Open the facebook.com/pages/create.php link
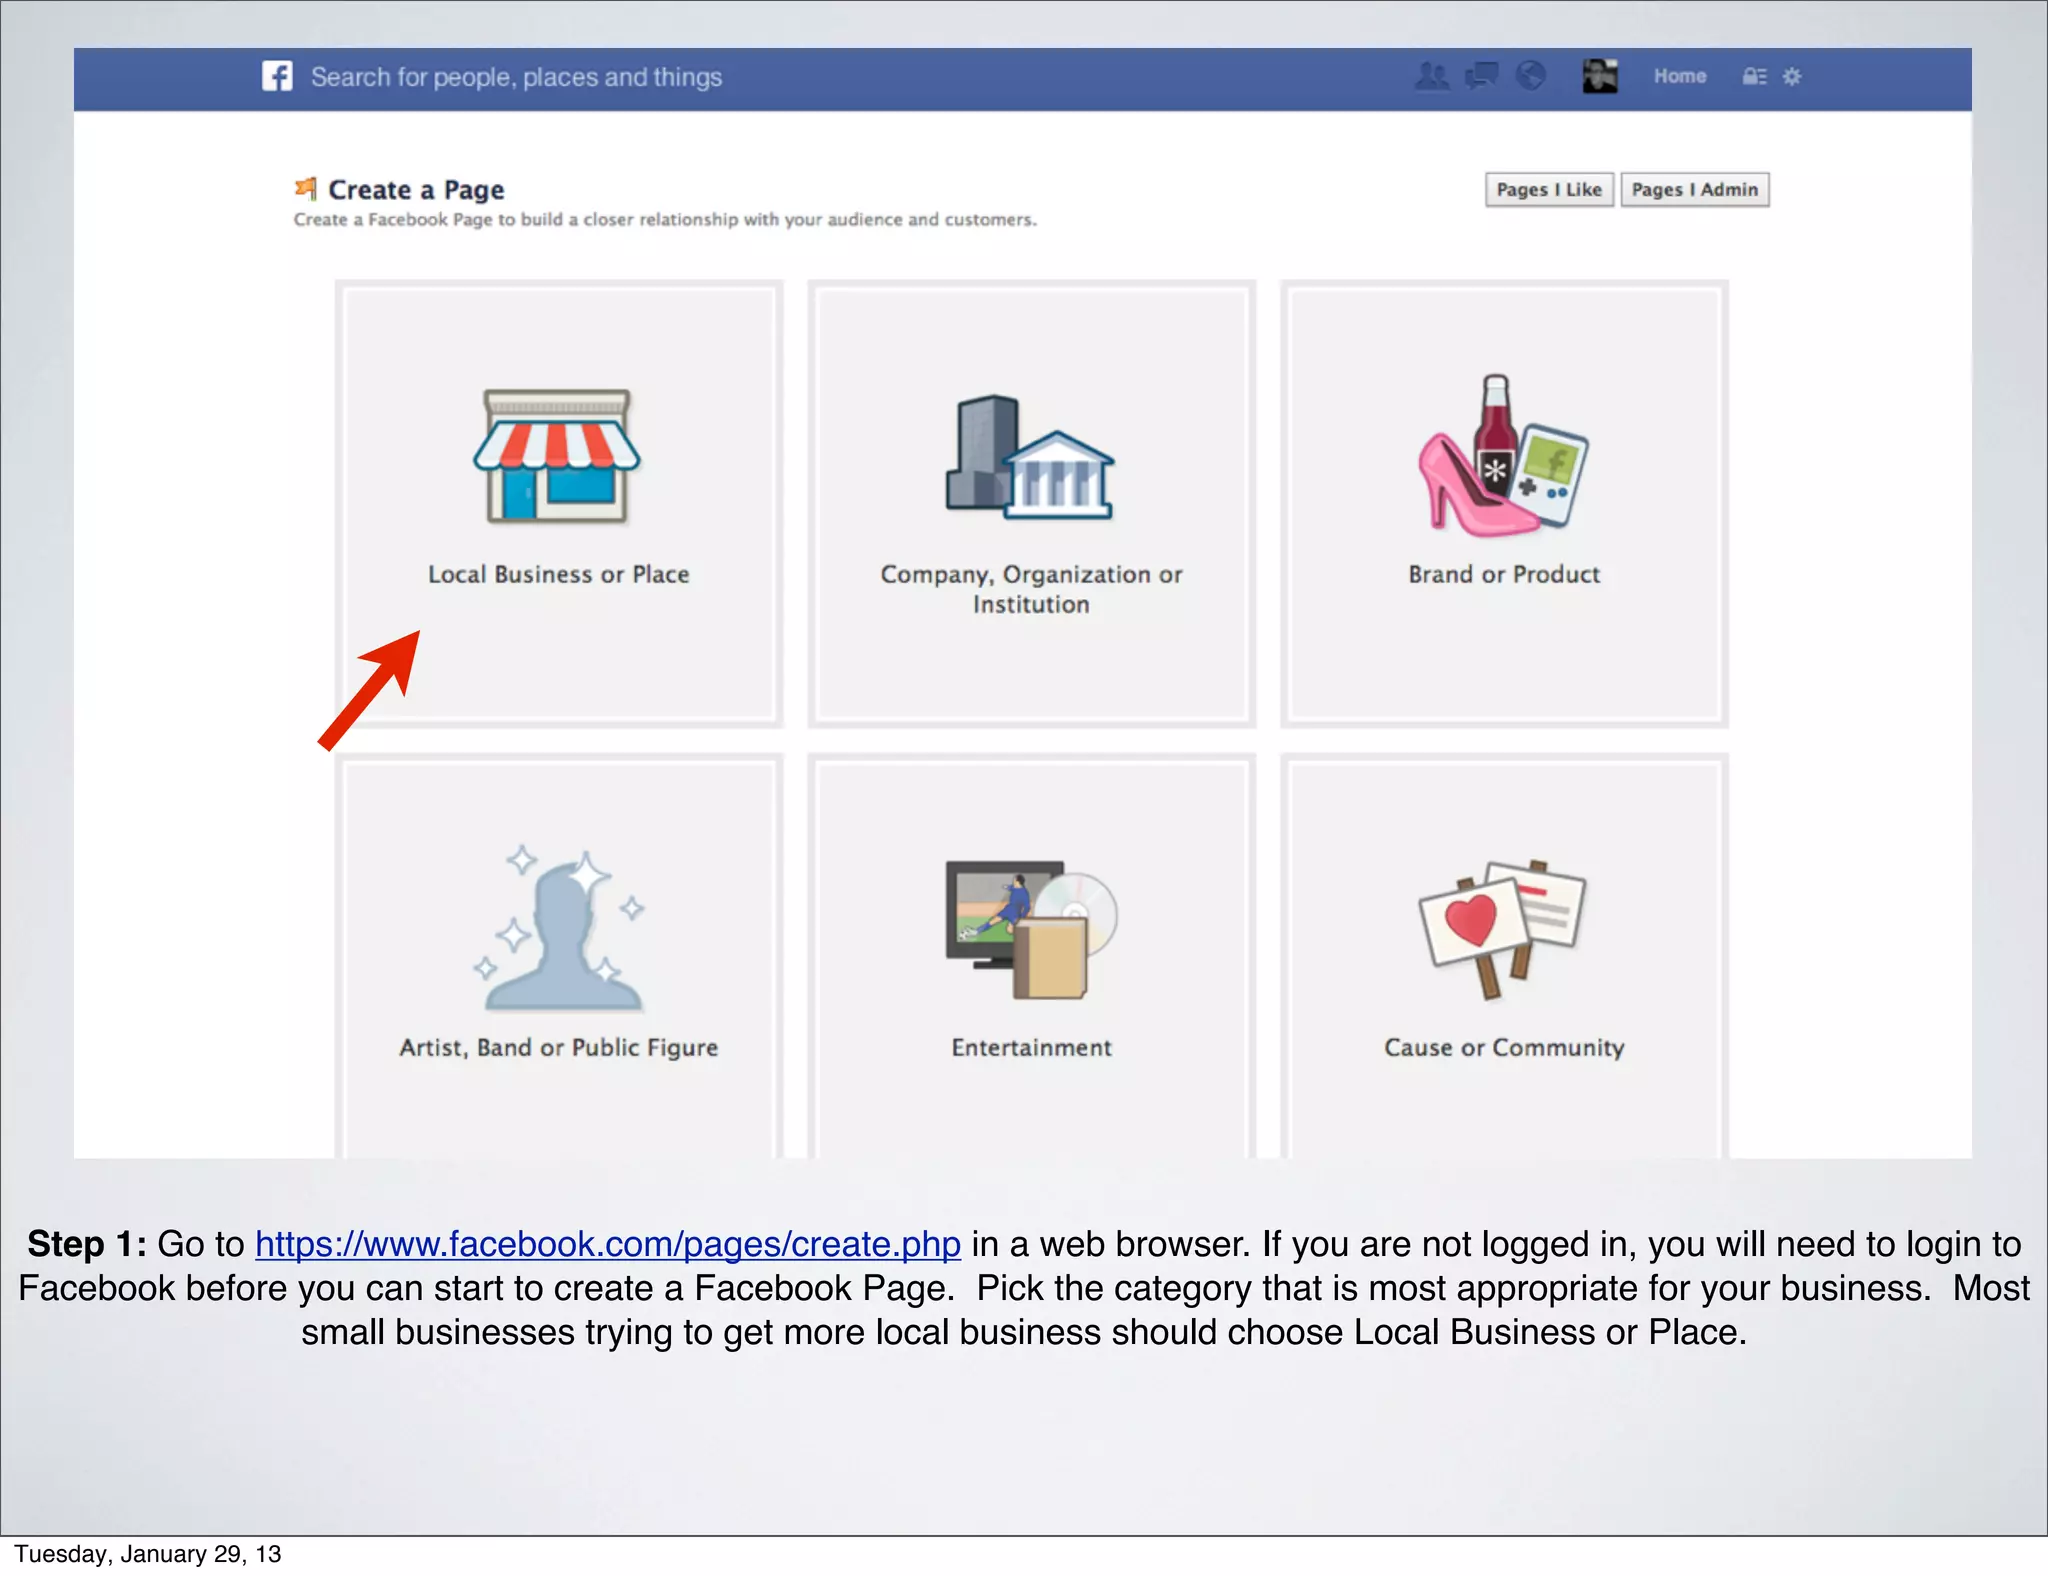This screenshot has width=2048, height=1576. (607, 1244)
